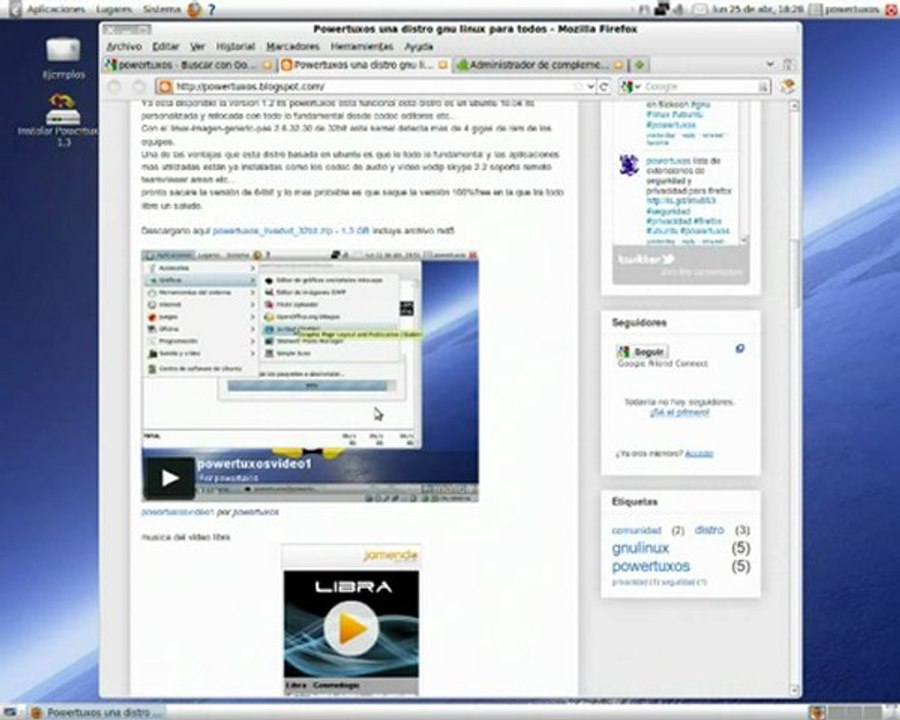This screenshot has width=900, height=720.
Task: Open the Archivo menu in Firefox
Action: 123,47
